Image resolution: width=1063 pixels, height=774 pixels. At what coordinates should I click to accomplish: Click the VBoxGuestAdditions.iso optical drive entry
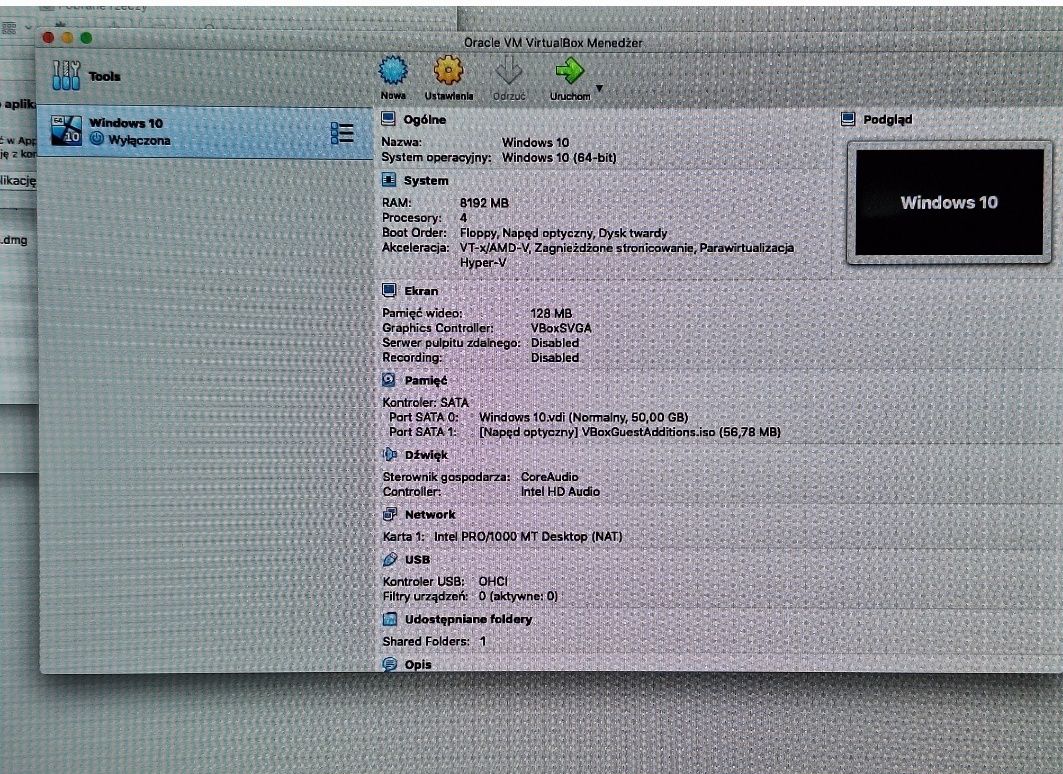pos(630,432)
